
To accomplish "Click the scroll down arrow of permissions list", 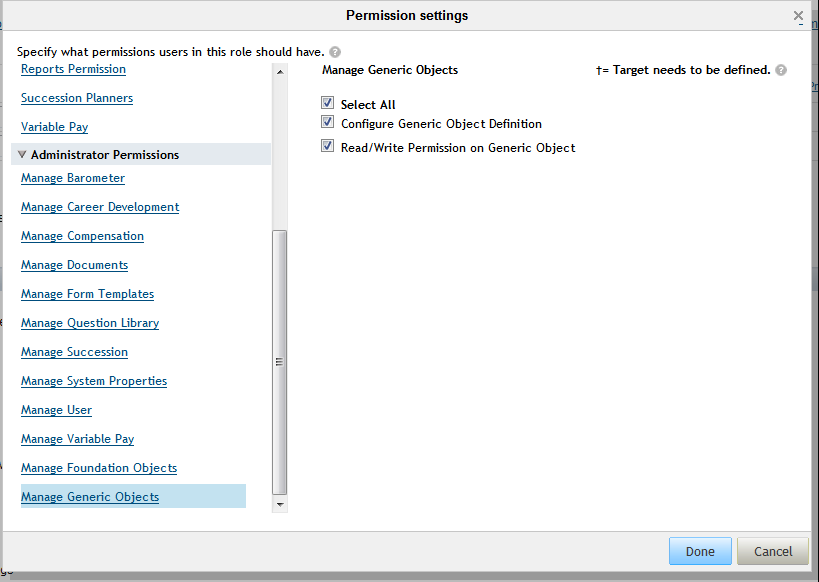I will (280, 505).
